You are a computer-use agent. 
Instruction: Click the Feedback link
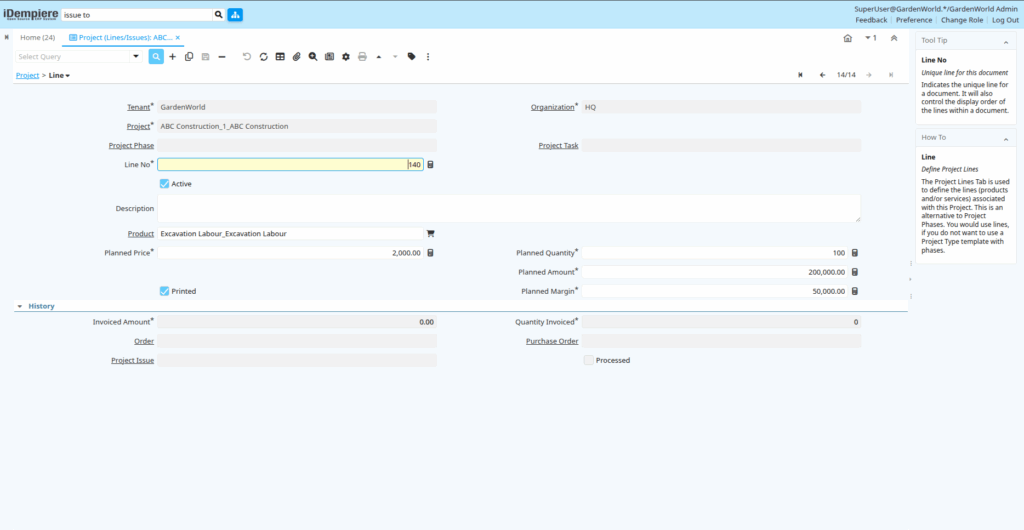tap(871, 20)
